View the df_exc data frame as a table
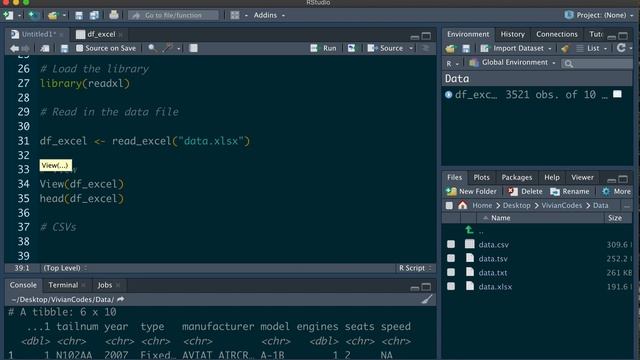Viewport: 640px width, 360px height. (x=618, y=94)
